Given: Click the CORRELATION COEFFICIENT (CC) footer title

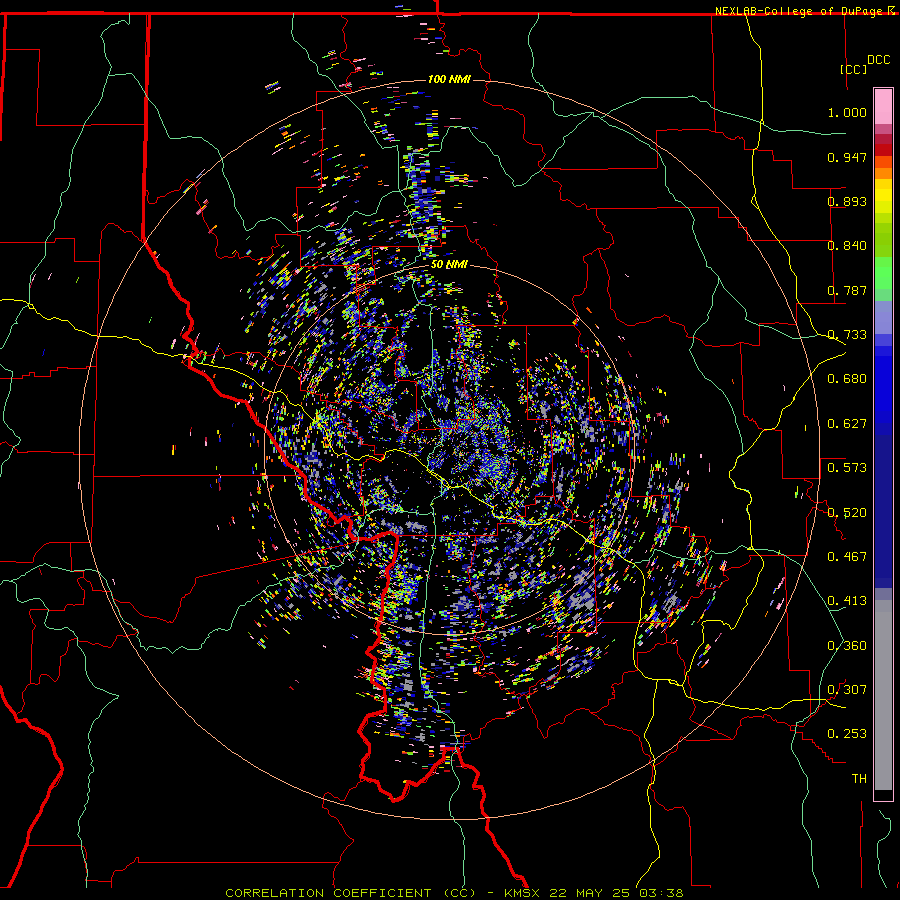Looking at the screenshot, I should coord(350,893).
